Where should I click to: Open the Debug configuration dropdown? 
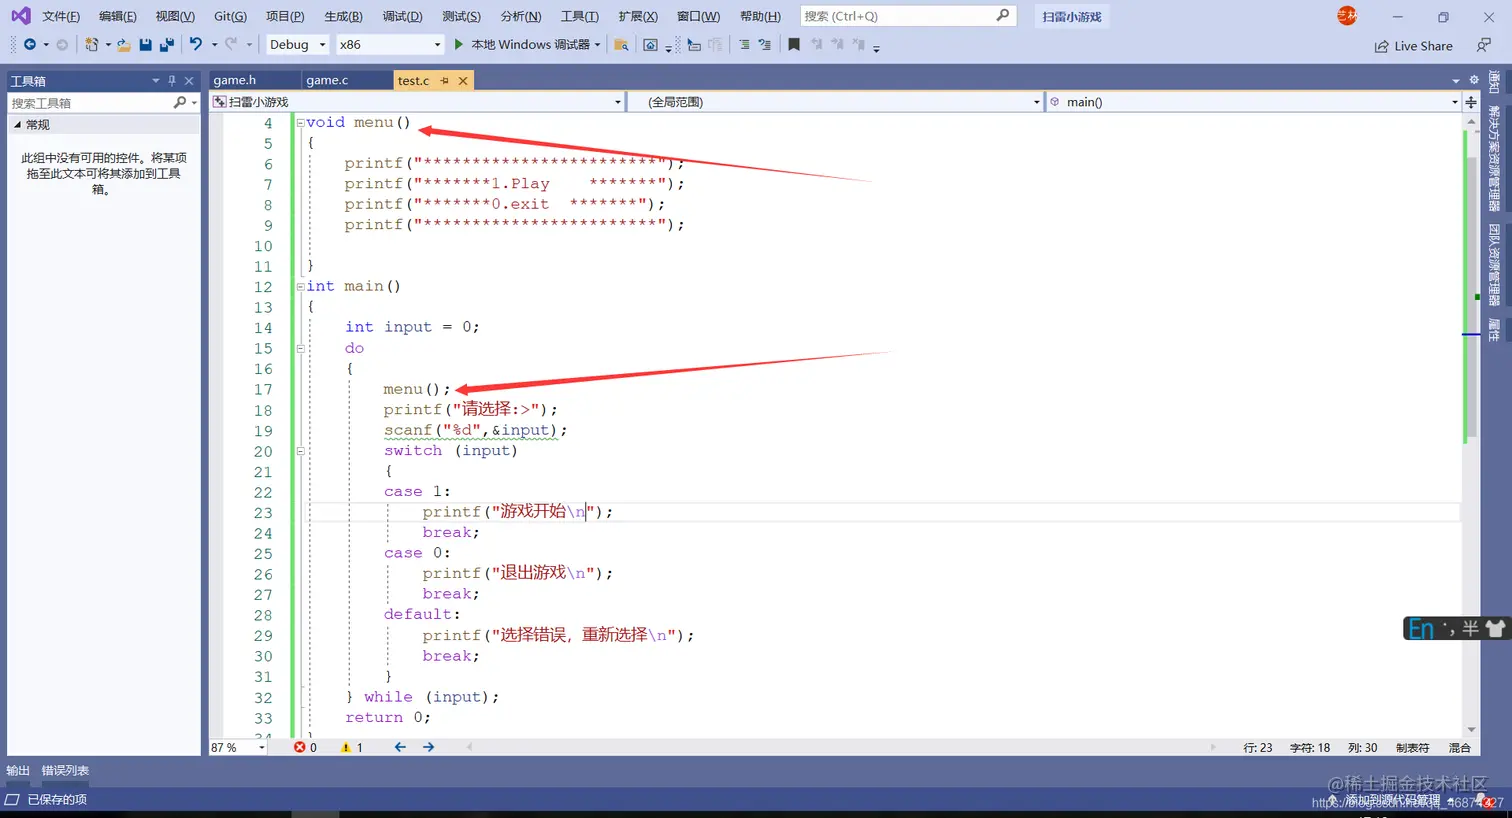pos(297,44)
